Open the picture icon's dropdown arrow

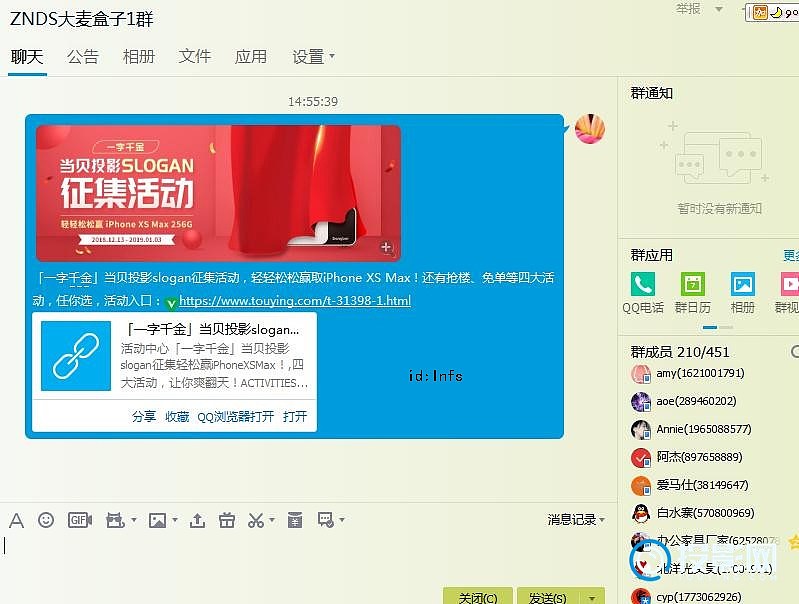pos(175,520)
